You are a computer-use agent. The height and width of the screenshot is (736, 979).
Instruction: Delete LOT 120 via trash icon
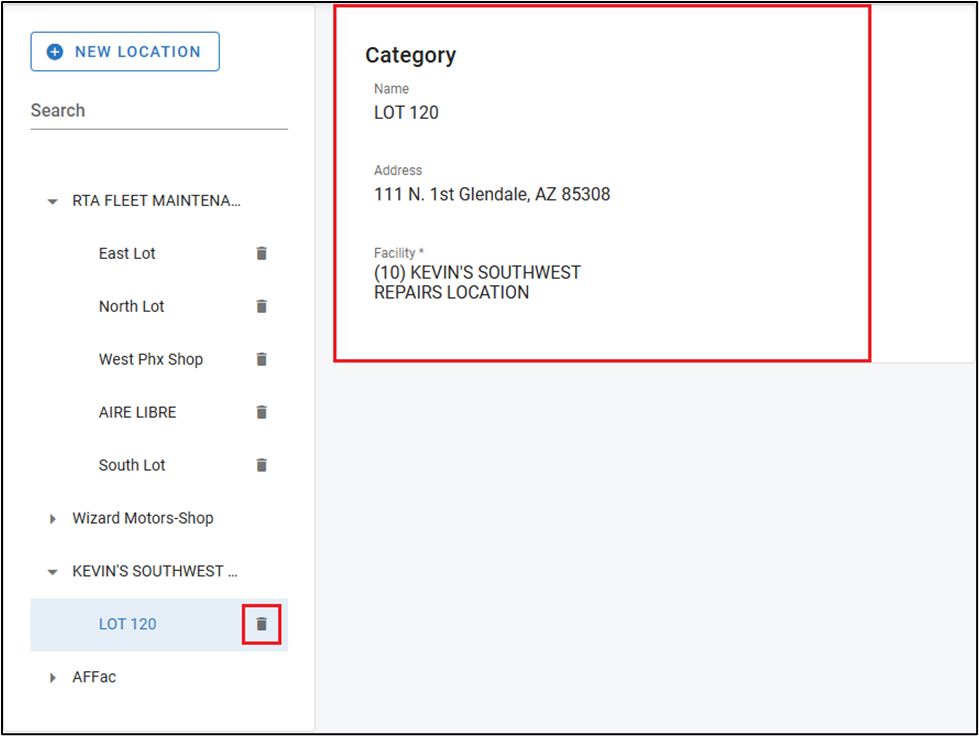click(x=262, y=624)
